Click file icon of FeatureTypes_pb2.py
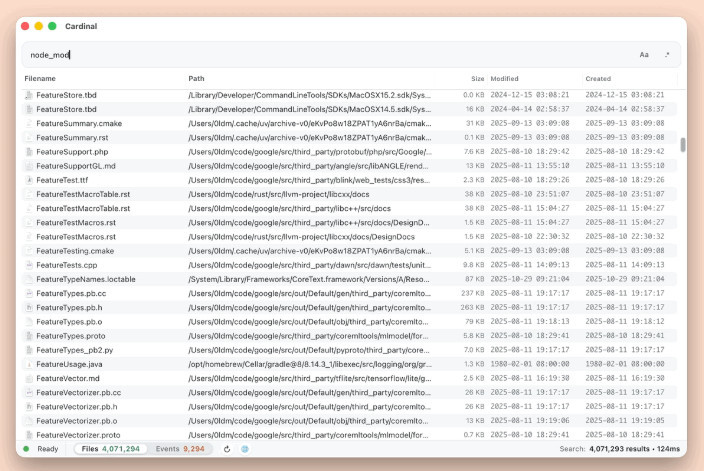Screen dimensions: 704x471 (29, 350)
